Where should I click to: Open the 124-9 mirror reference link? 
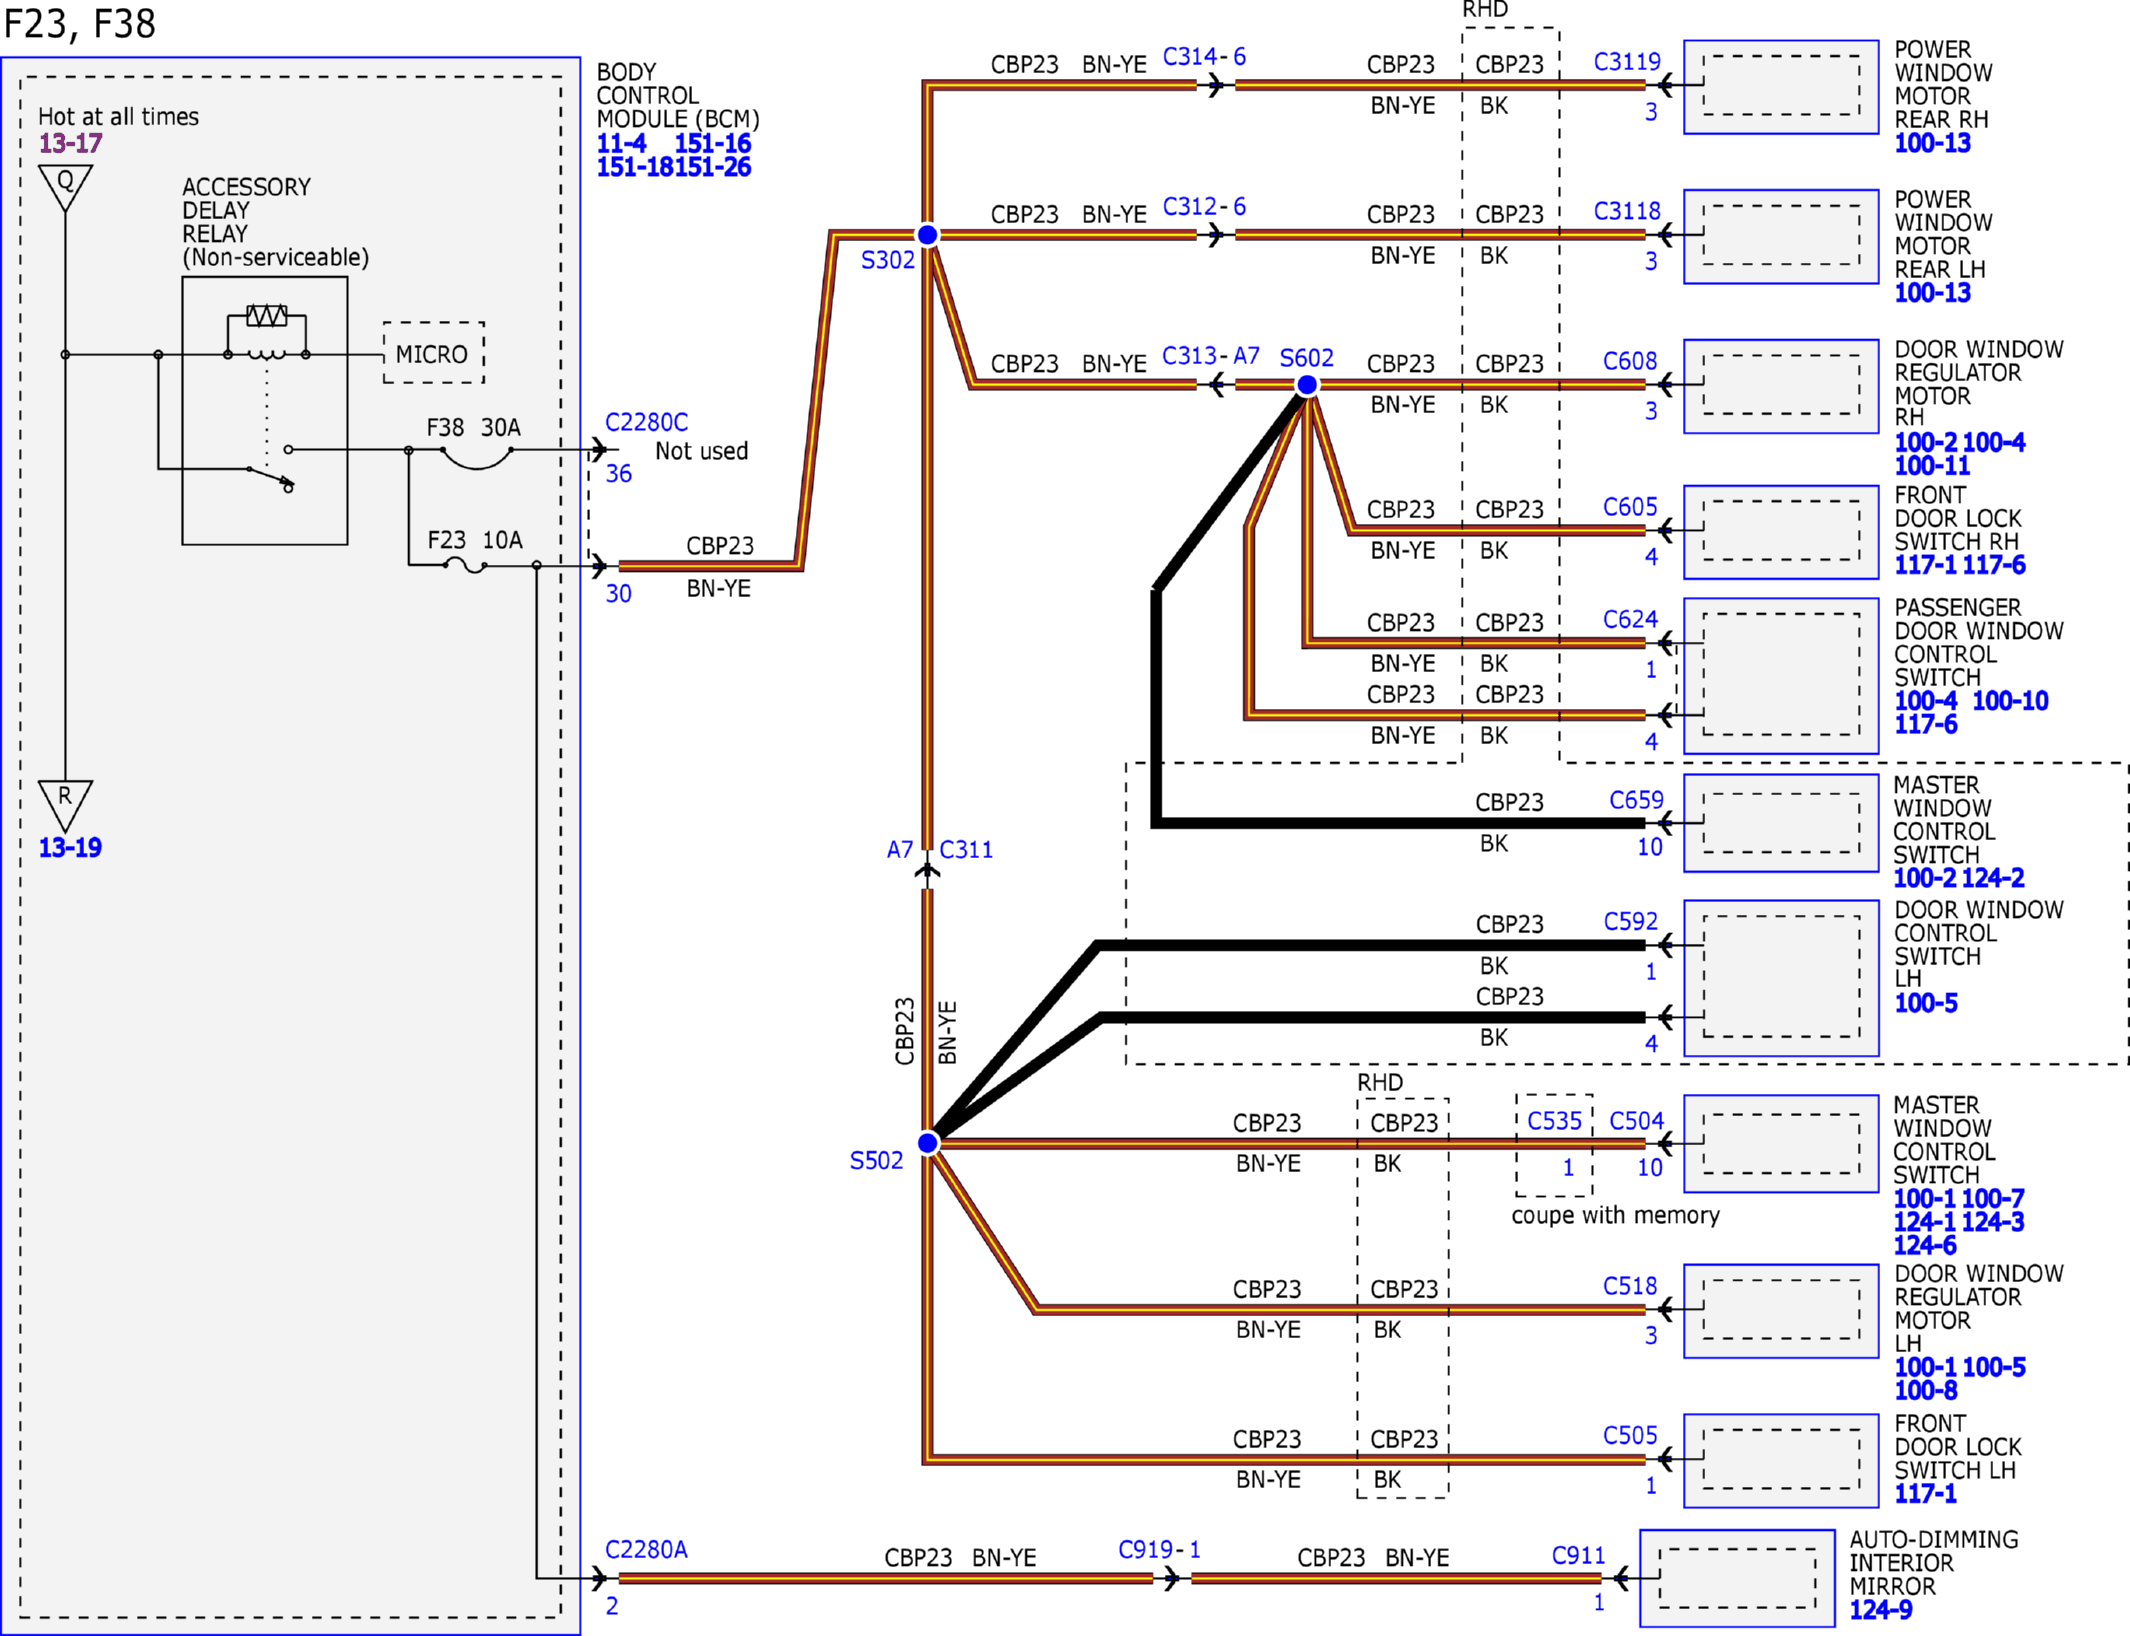(x=1880, y=1610)
